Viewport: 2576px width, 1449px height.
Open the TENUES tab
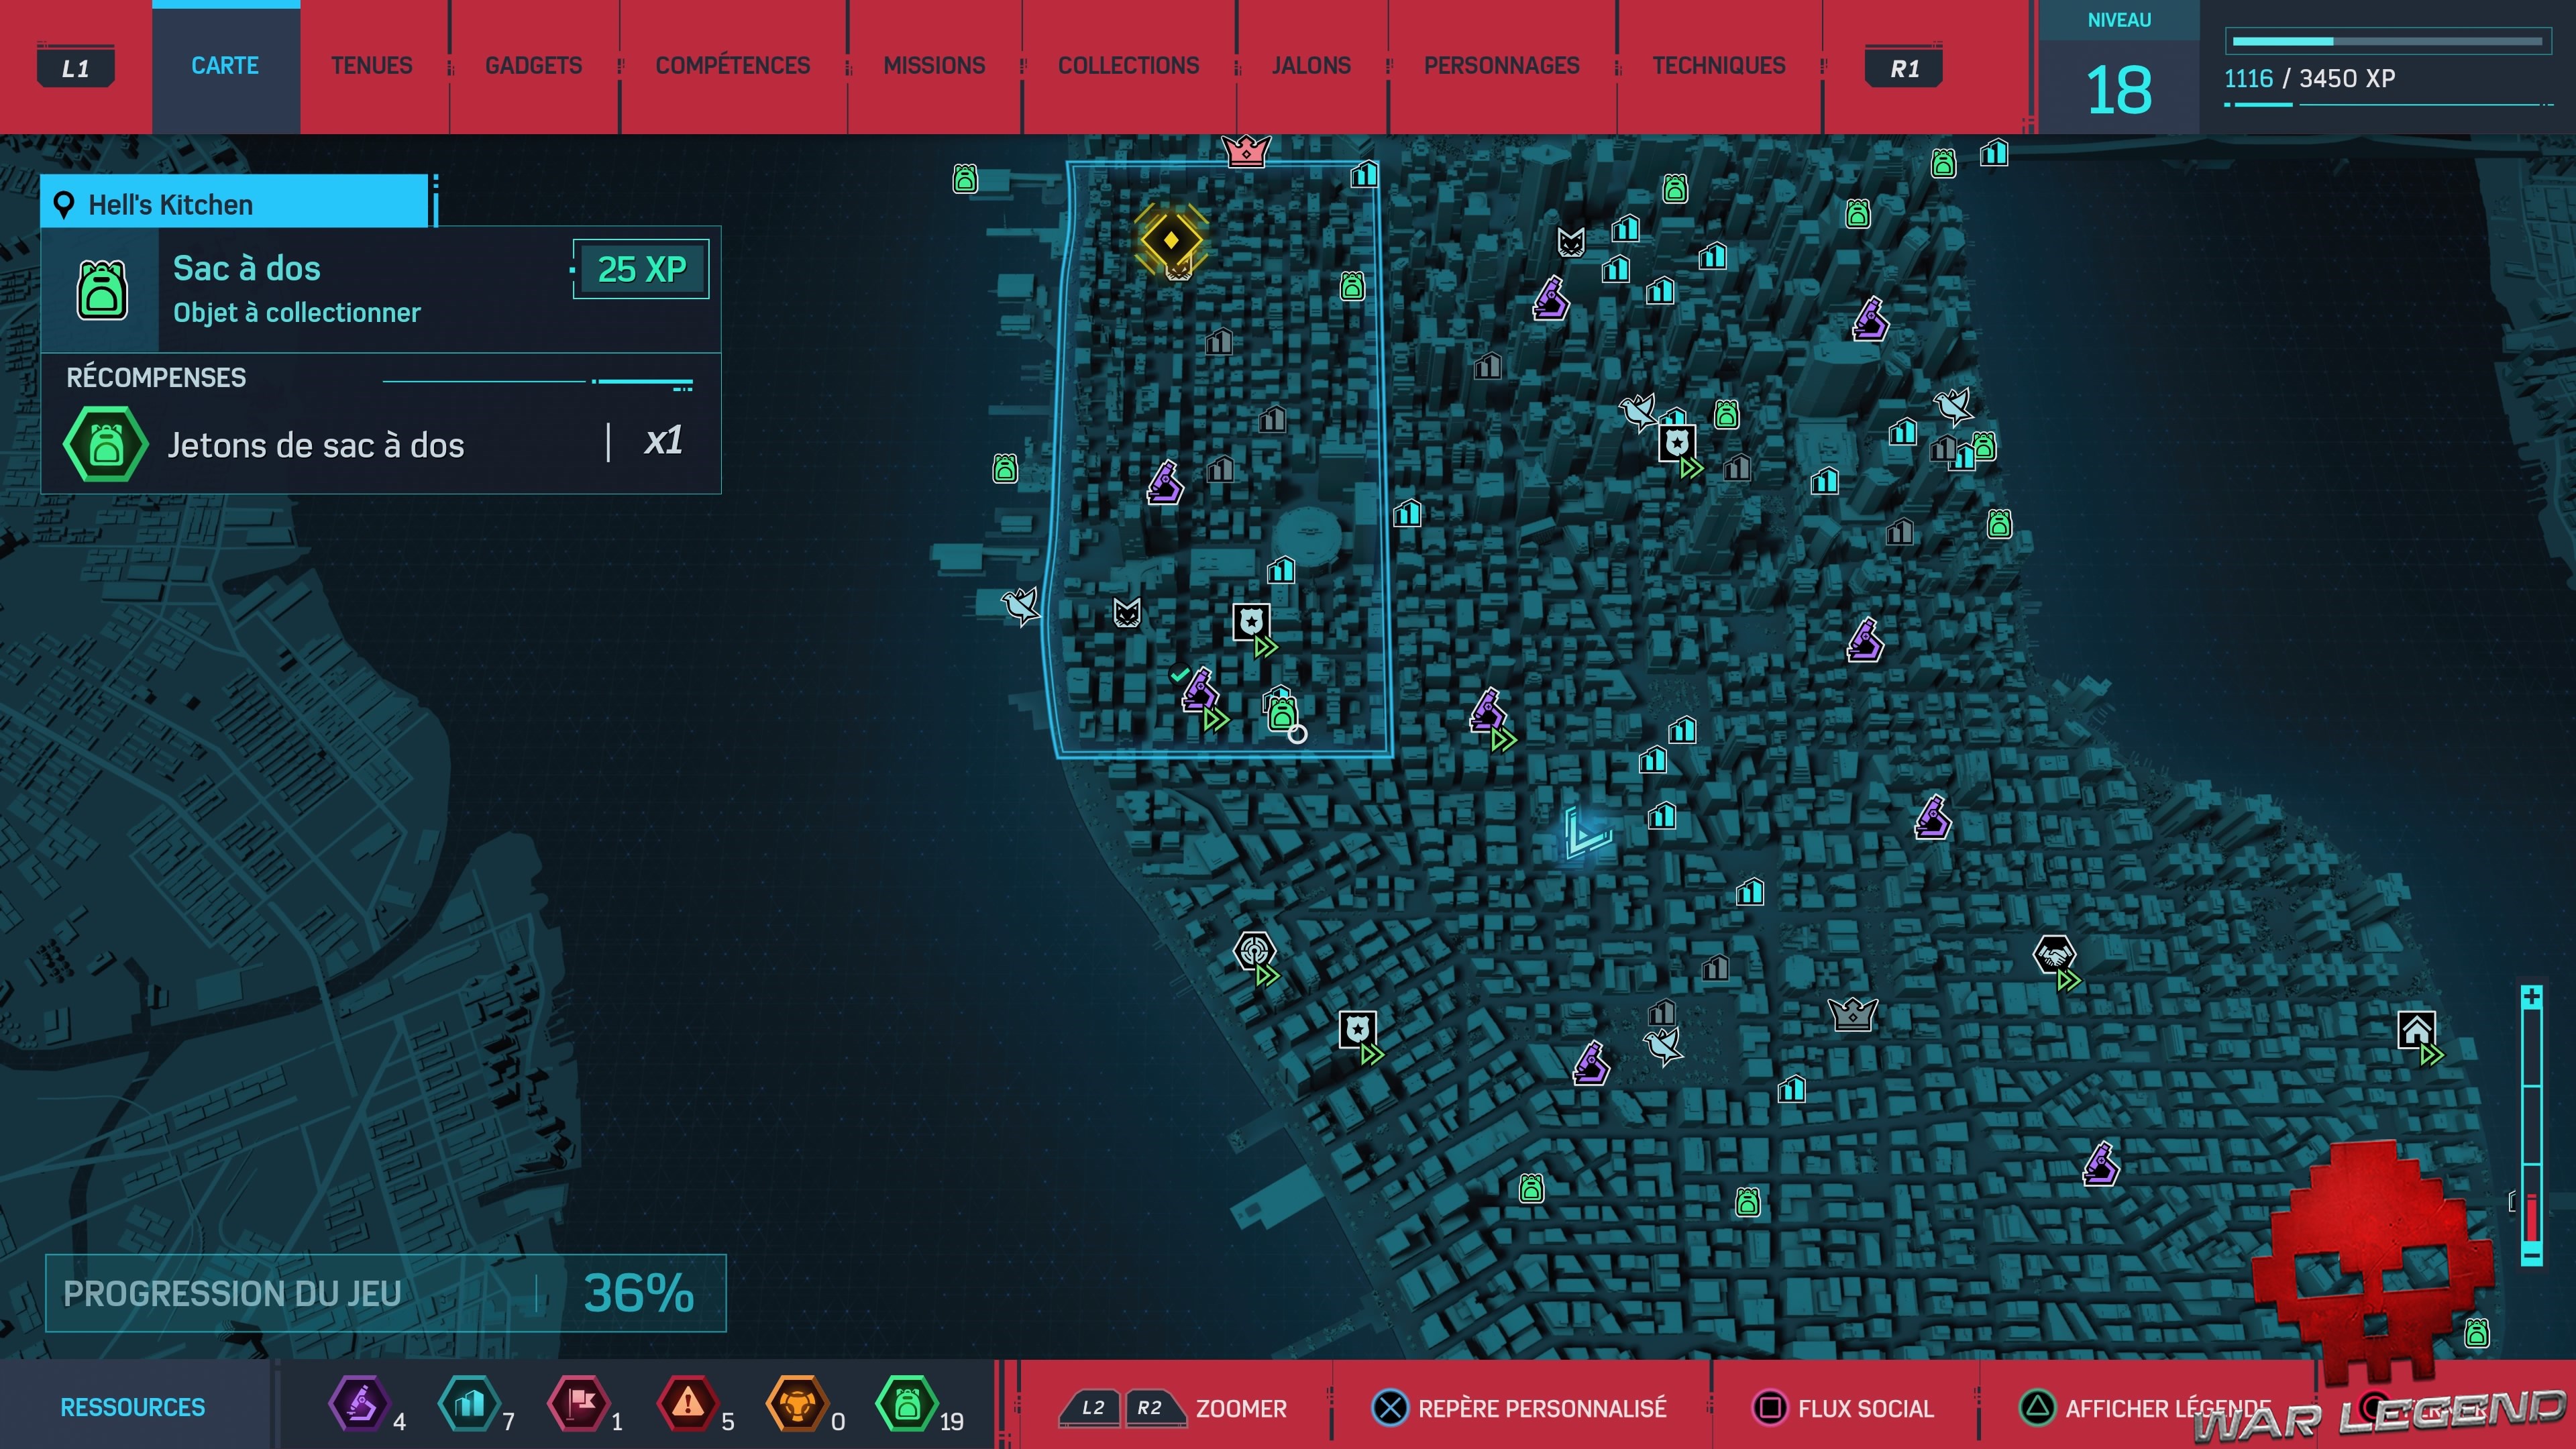click(371, 66)
